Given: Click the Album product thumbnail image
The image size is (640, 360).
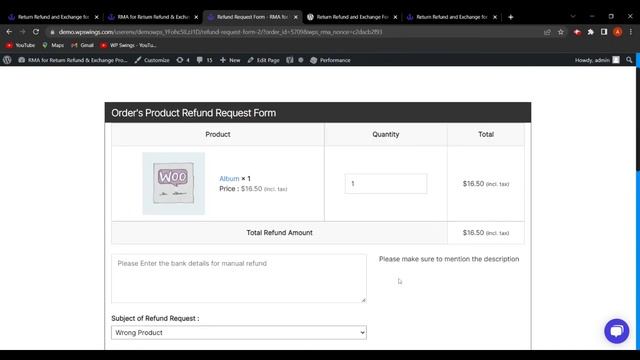Looking at the screenshot, I should point(173,183).
